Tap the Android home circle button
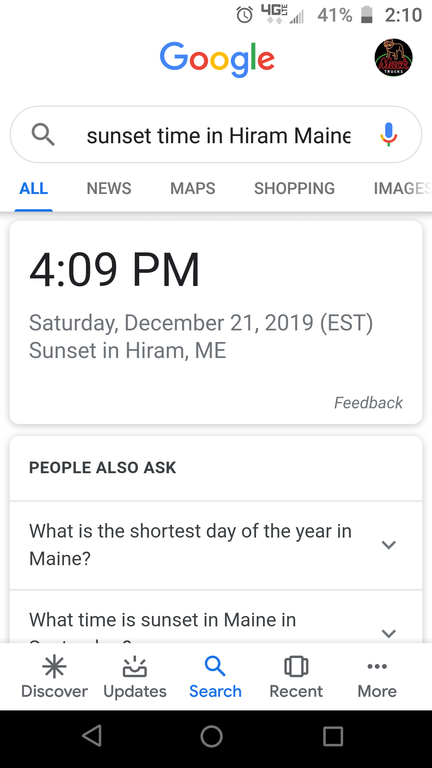This screenshot has width=432, height=768. pos(212,736)
